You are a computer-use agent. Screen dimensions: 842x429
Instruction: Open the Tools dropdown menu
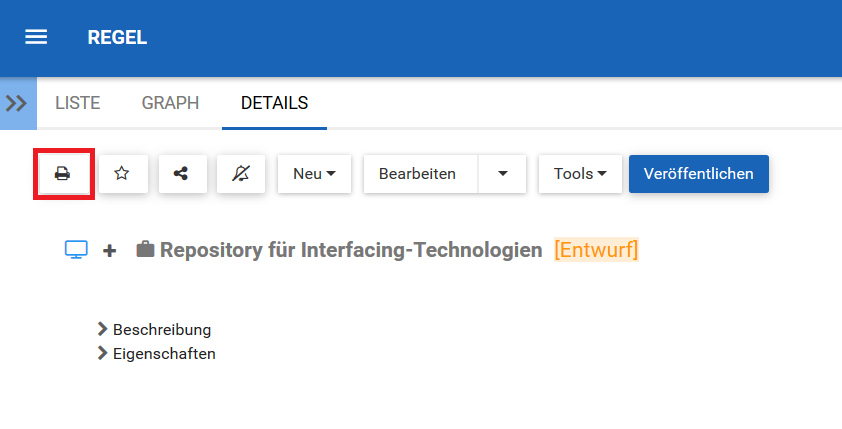tap(580, 174)
